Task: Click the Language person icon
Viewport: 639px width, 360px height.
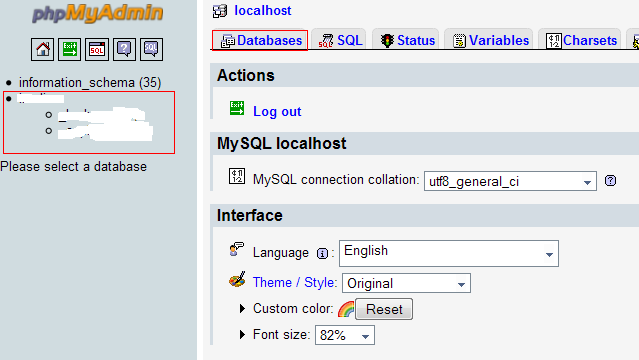Action: pos(236,249)
